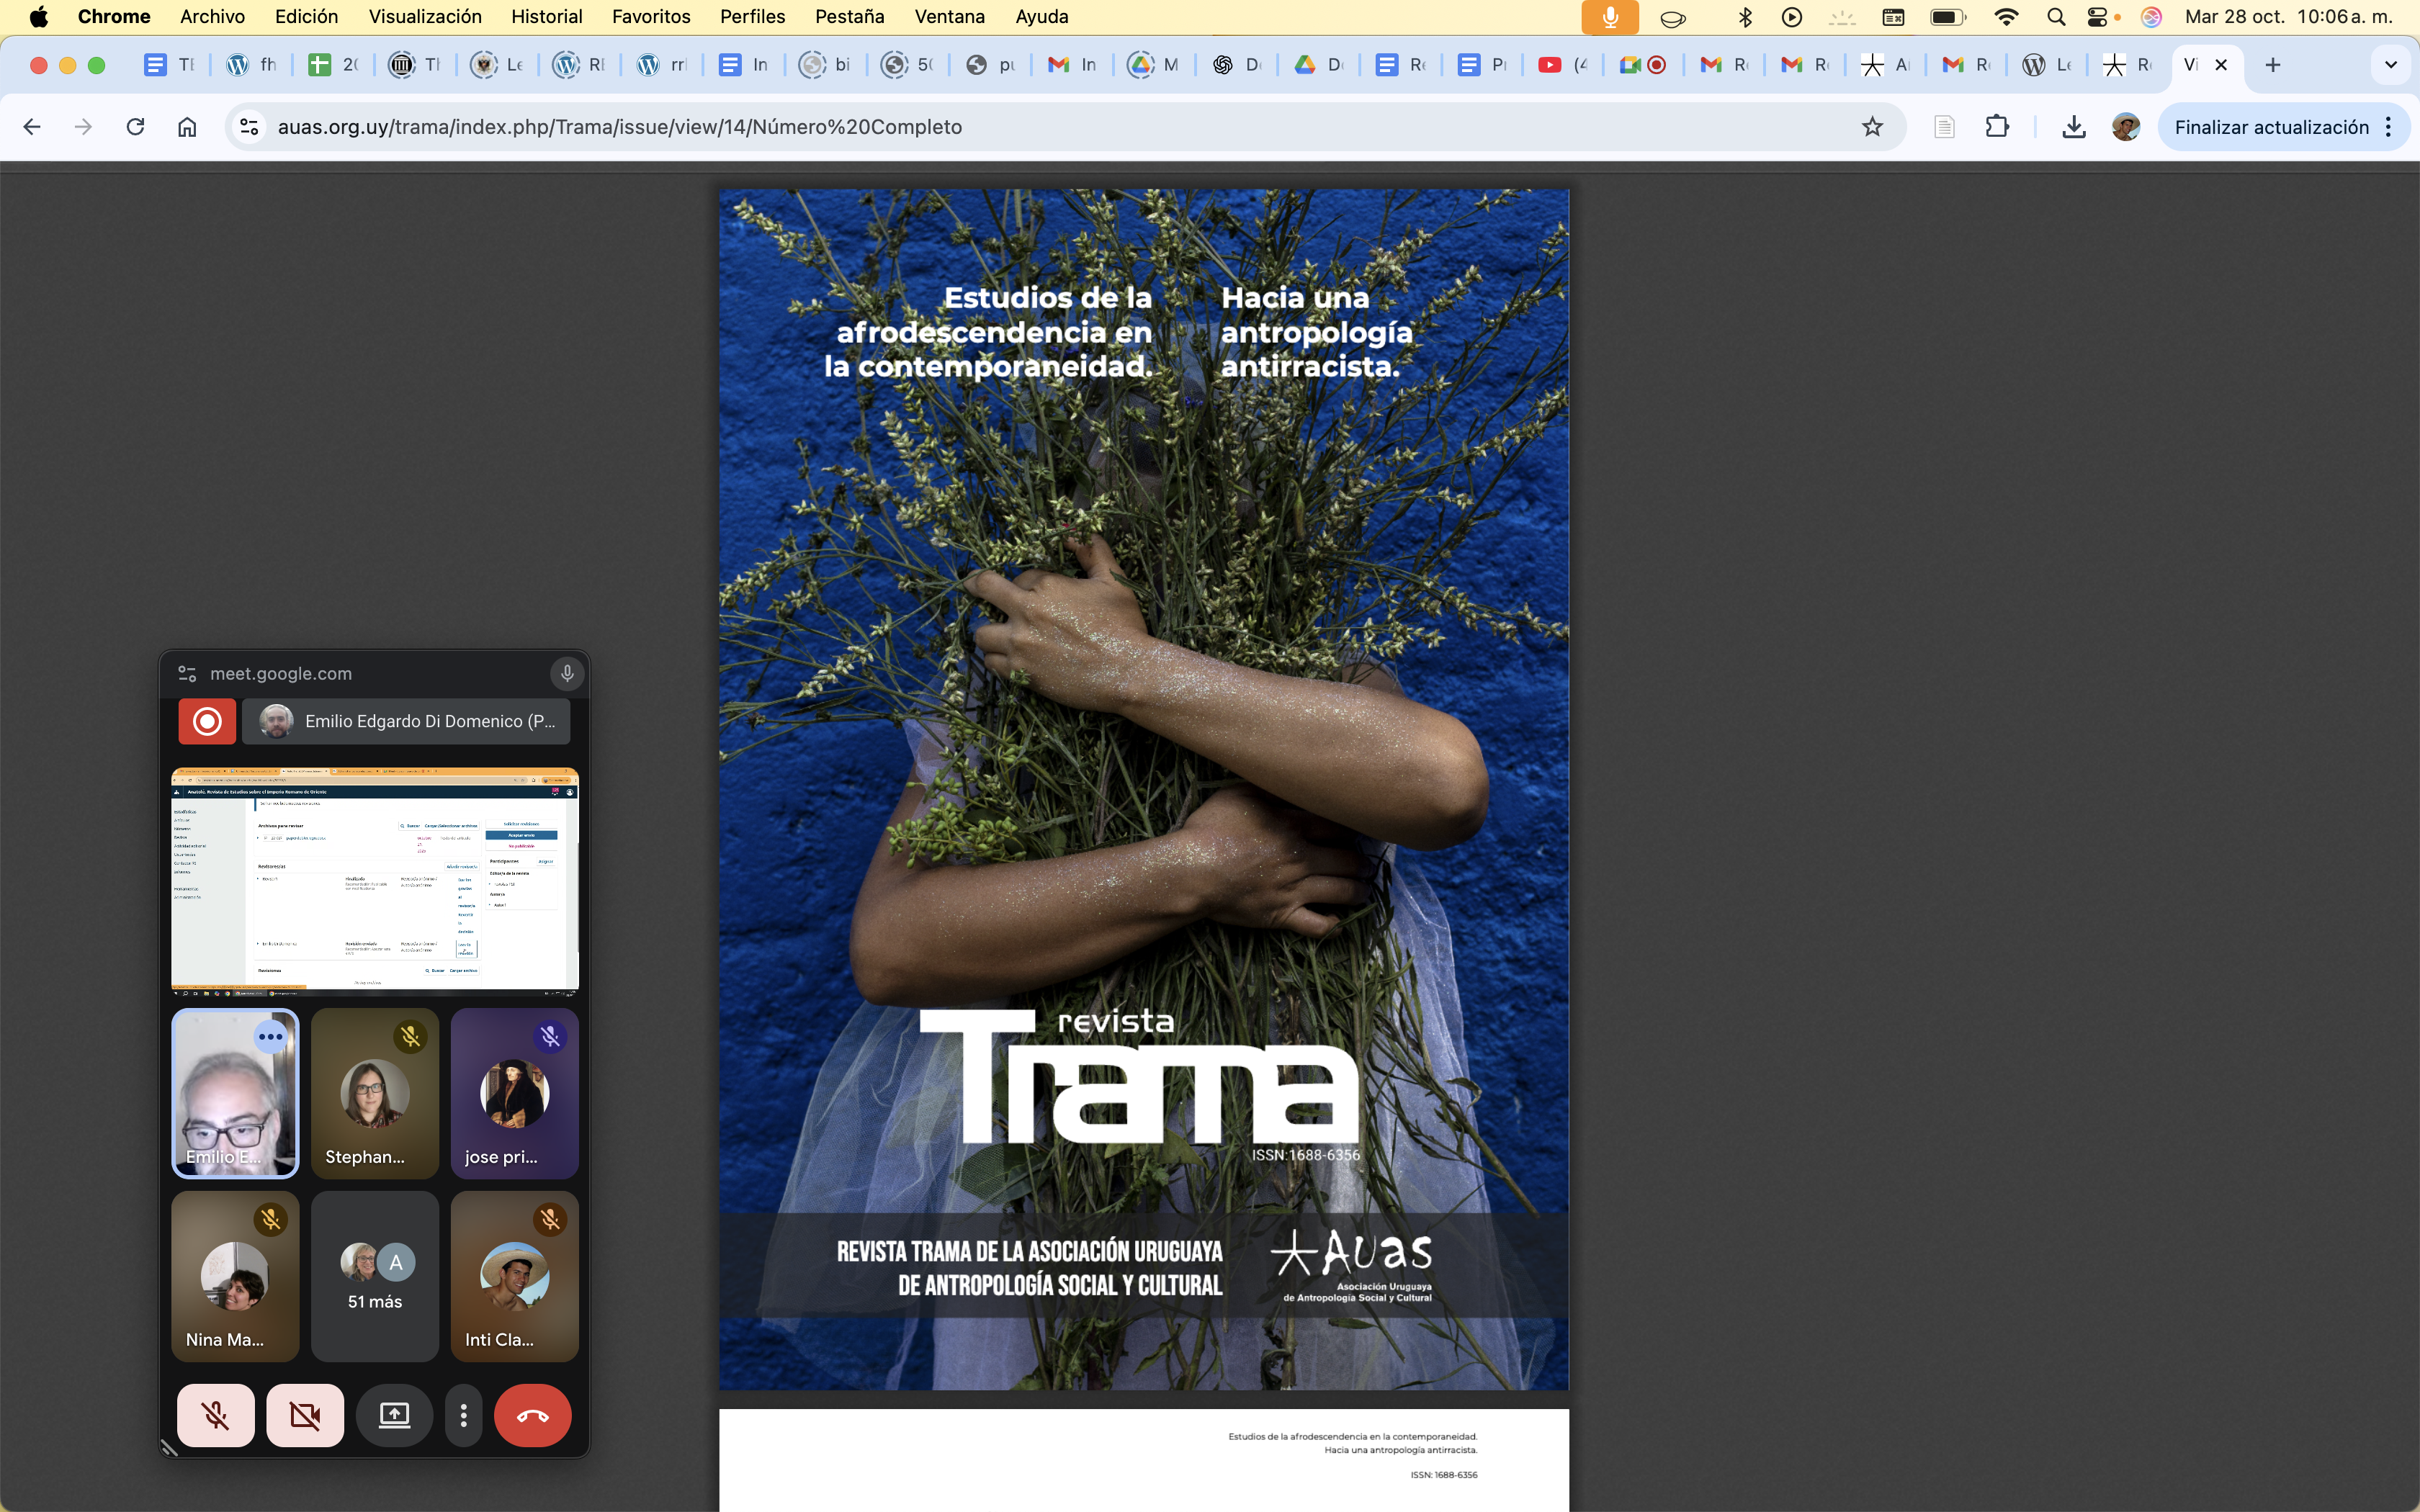Click the present screen icon in Meet
Image resolution: width=2420 pixels, height=1512 pixels.
click(394, 1415)
